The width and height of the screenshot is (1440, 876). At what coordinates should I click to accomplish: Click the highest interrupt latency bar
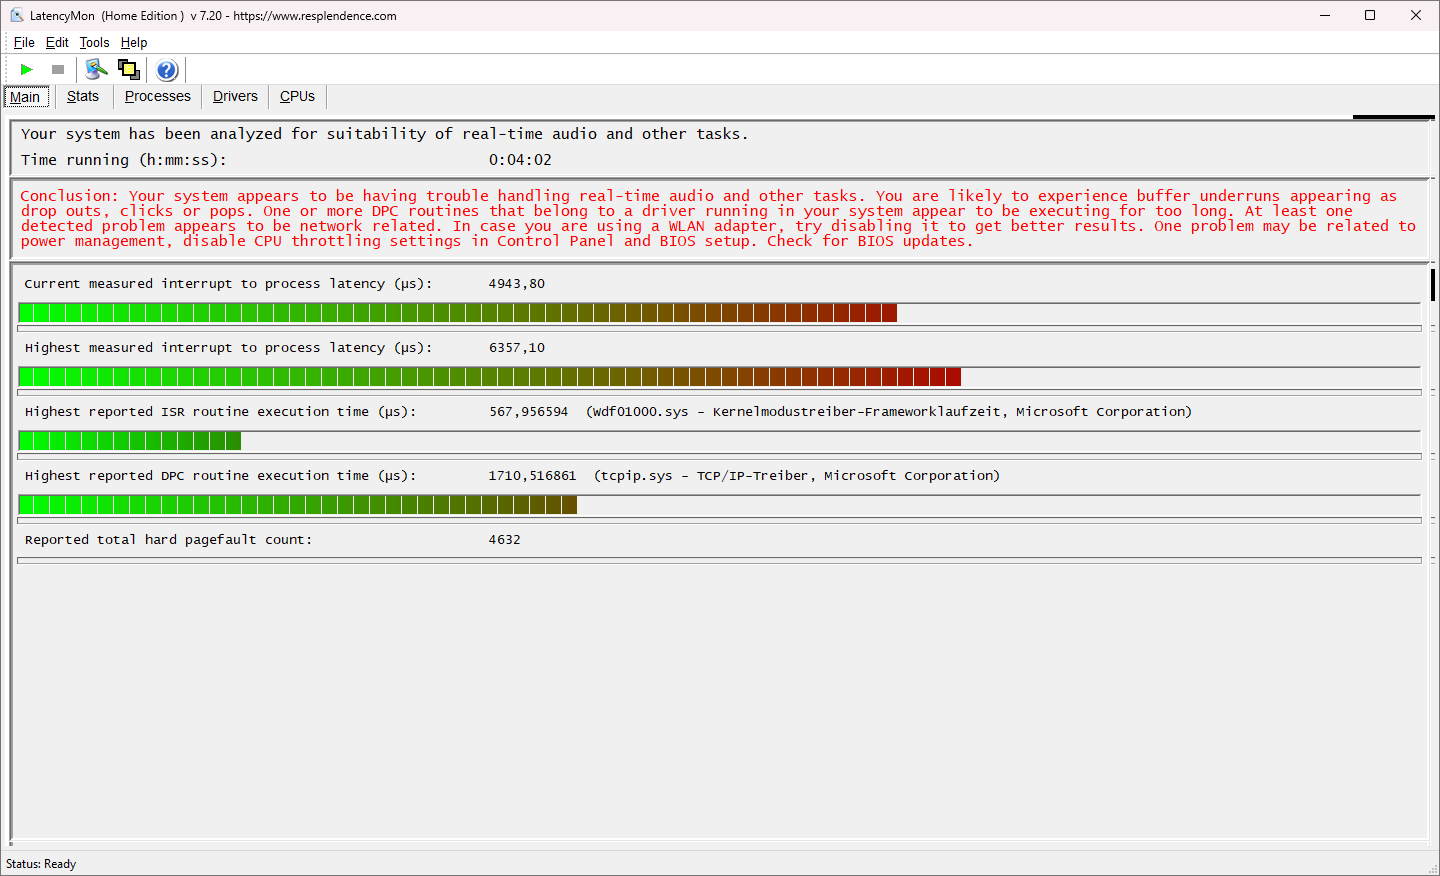pyautogui.click(x=719, y=377)
